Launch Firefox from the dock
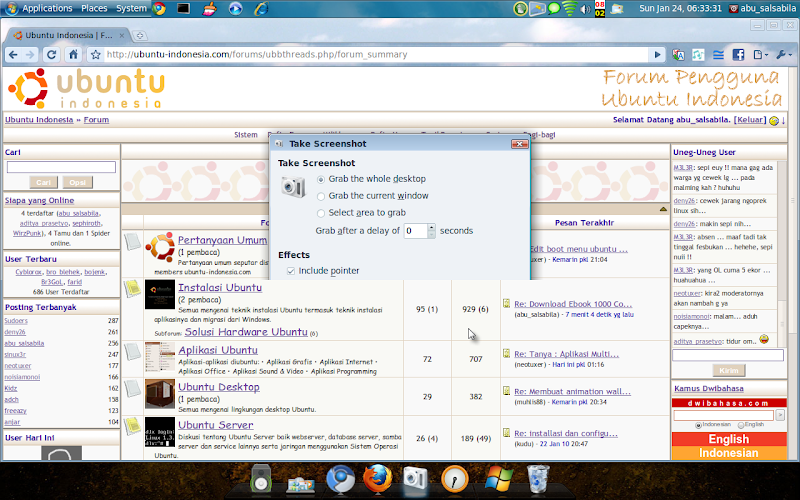Image resolution: width=800 pixels, height=500 pixels. [378, 479]
